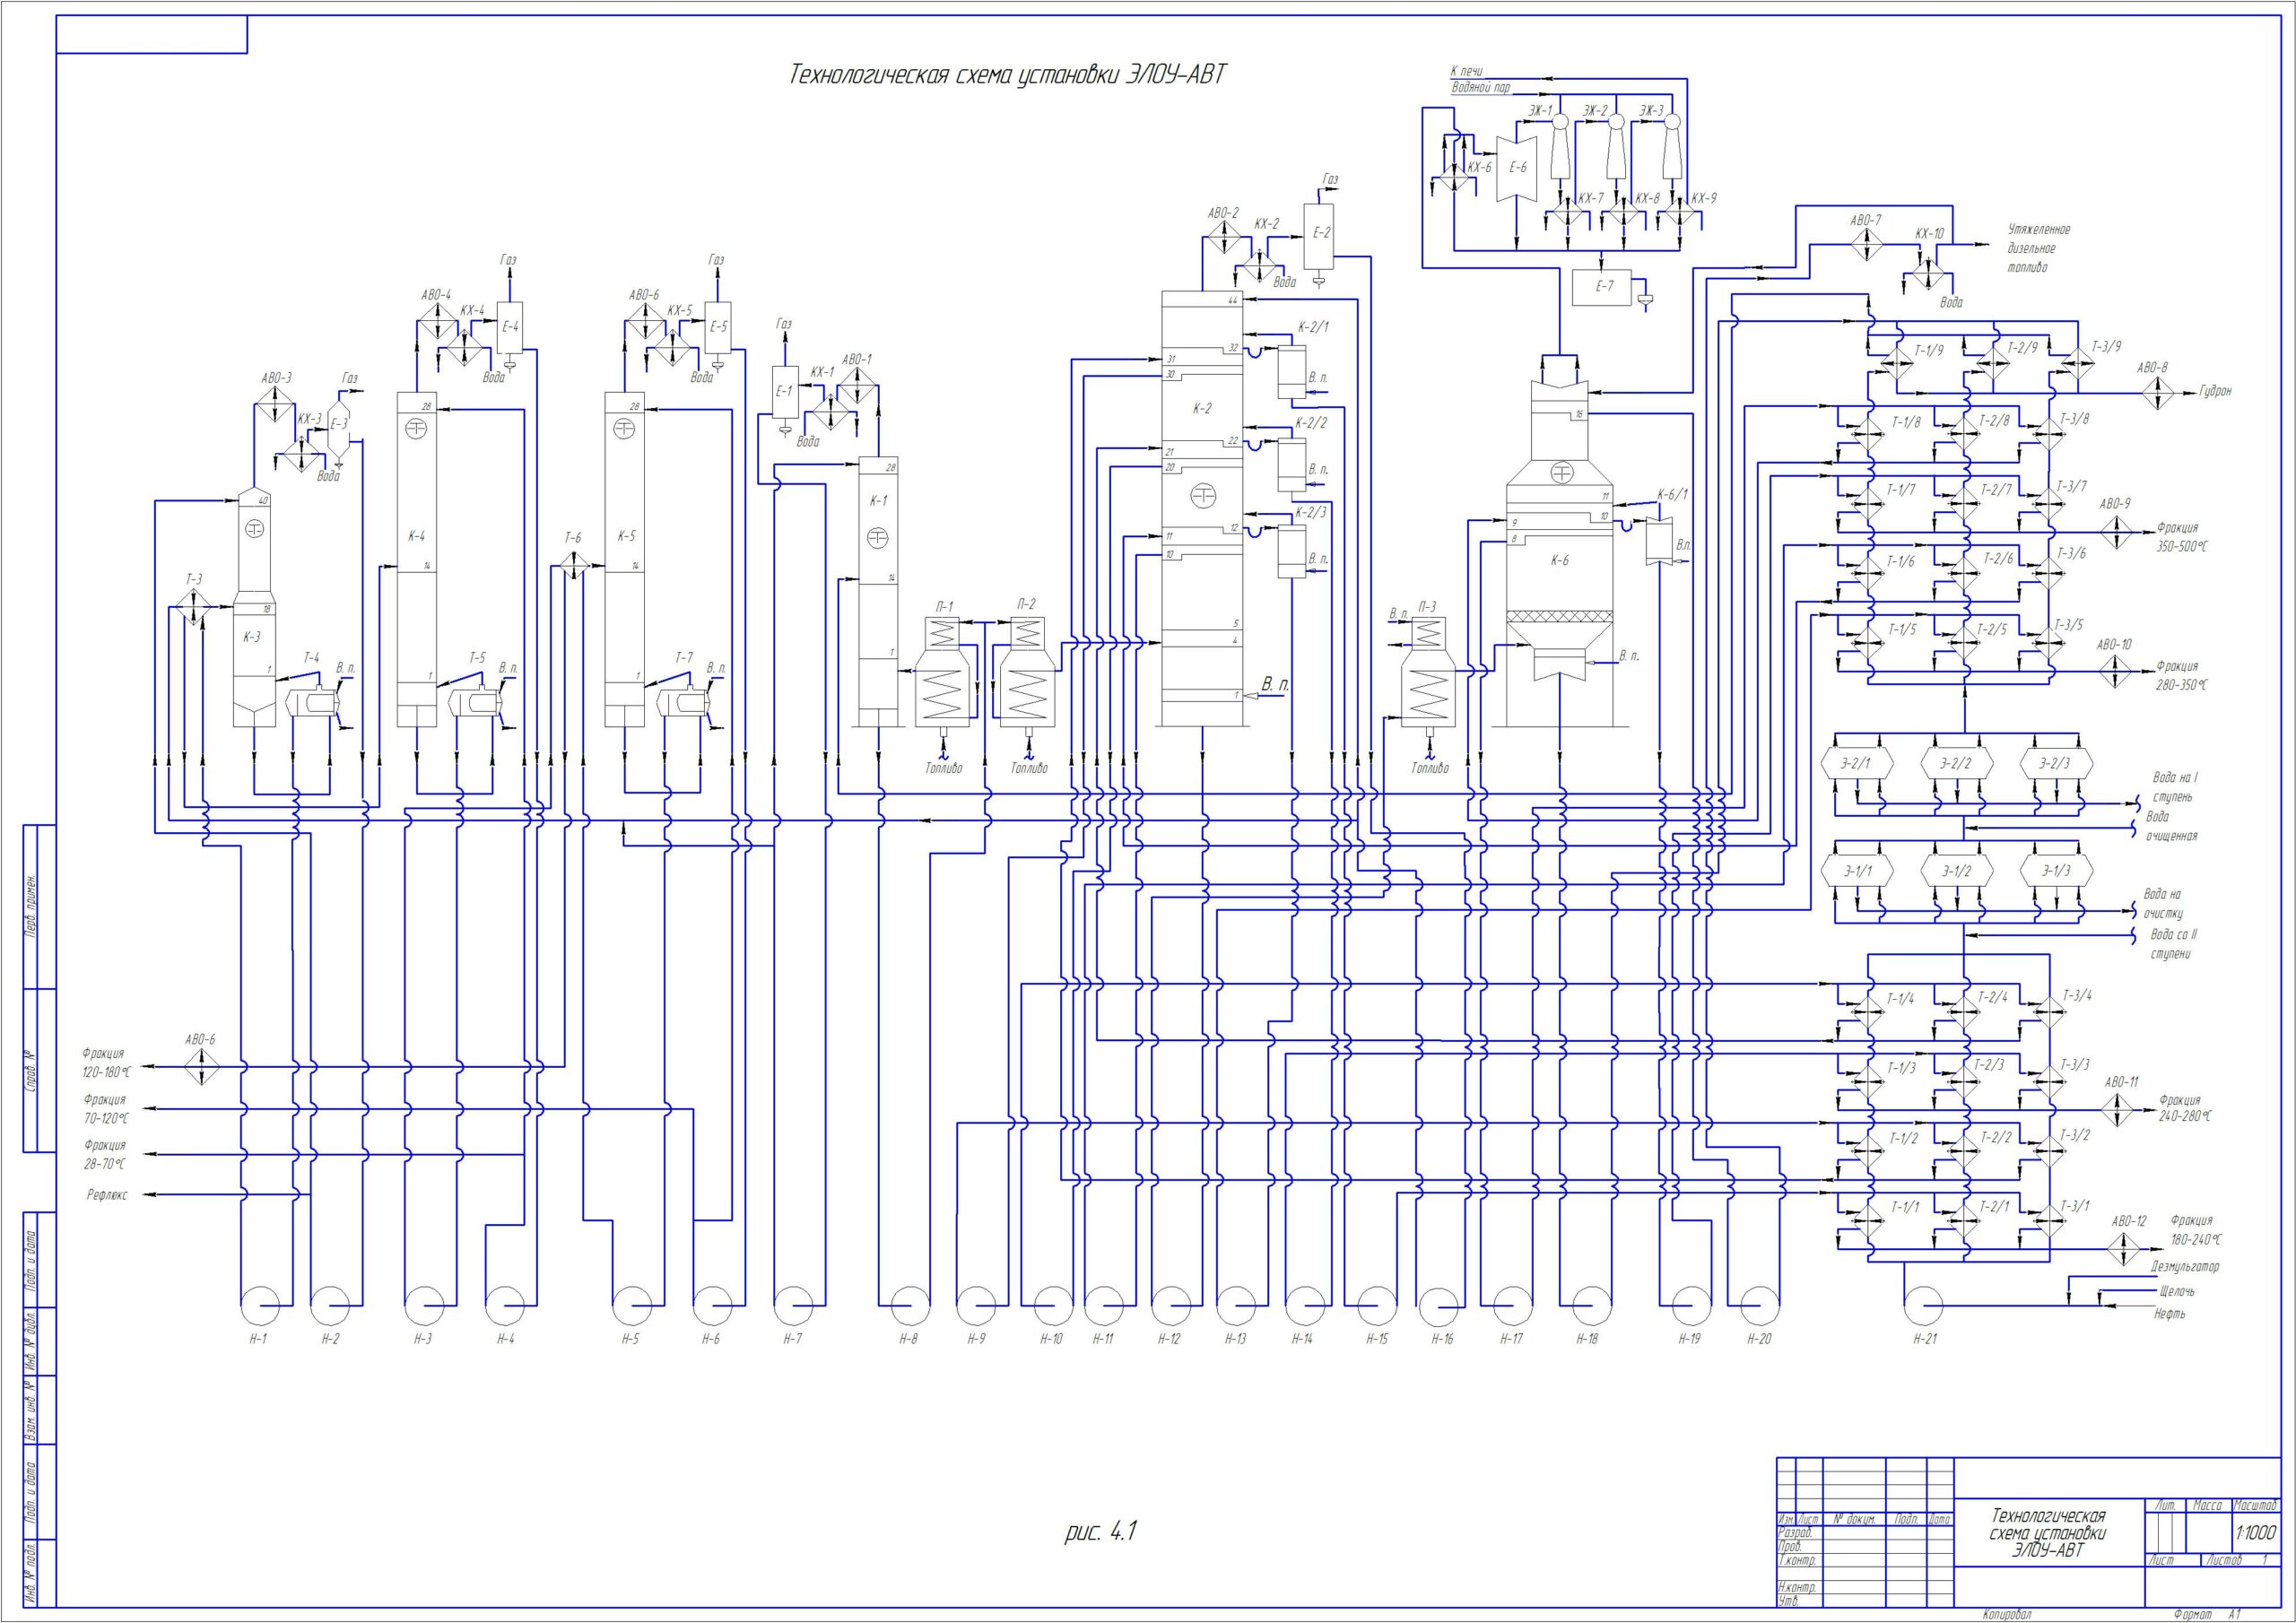
Task: Select the electrodehydrator Э-2/1 symbol
Action: click(1857, 763)
